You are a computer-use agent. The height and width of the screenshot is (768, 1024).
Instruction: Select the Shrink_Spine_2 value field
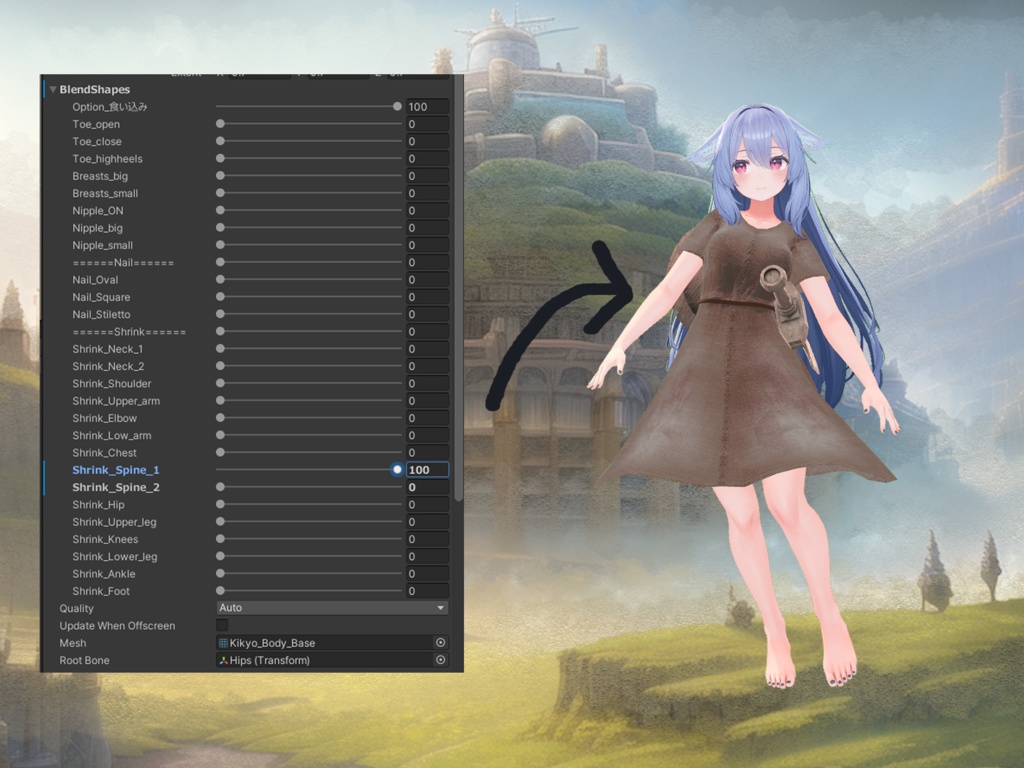pos(427,487)
